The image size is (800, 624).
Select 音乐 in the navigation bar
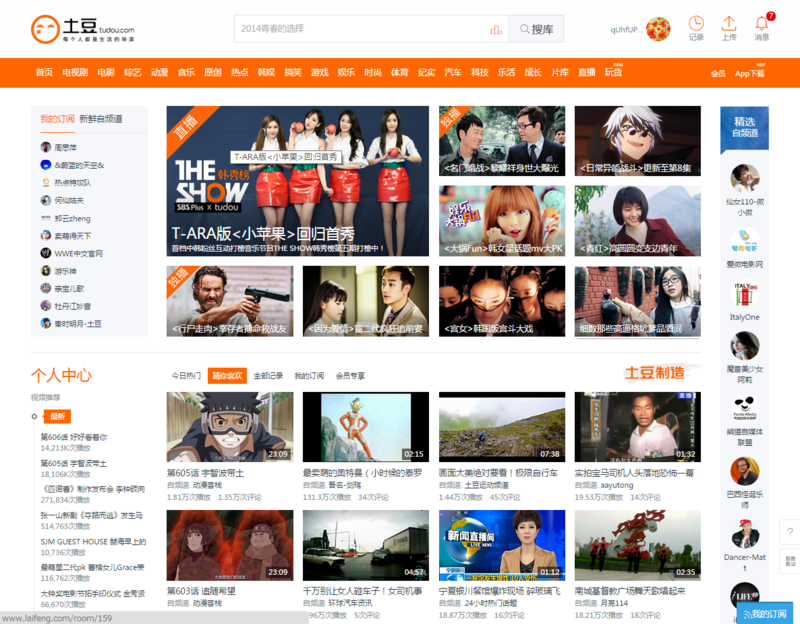click(x=186, y=72)
